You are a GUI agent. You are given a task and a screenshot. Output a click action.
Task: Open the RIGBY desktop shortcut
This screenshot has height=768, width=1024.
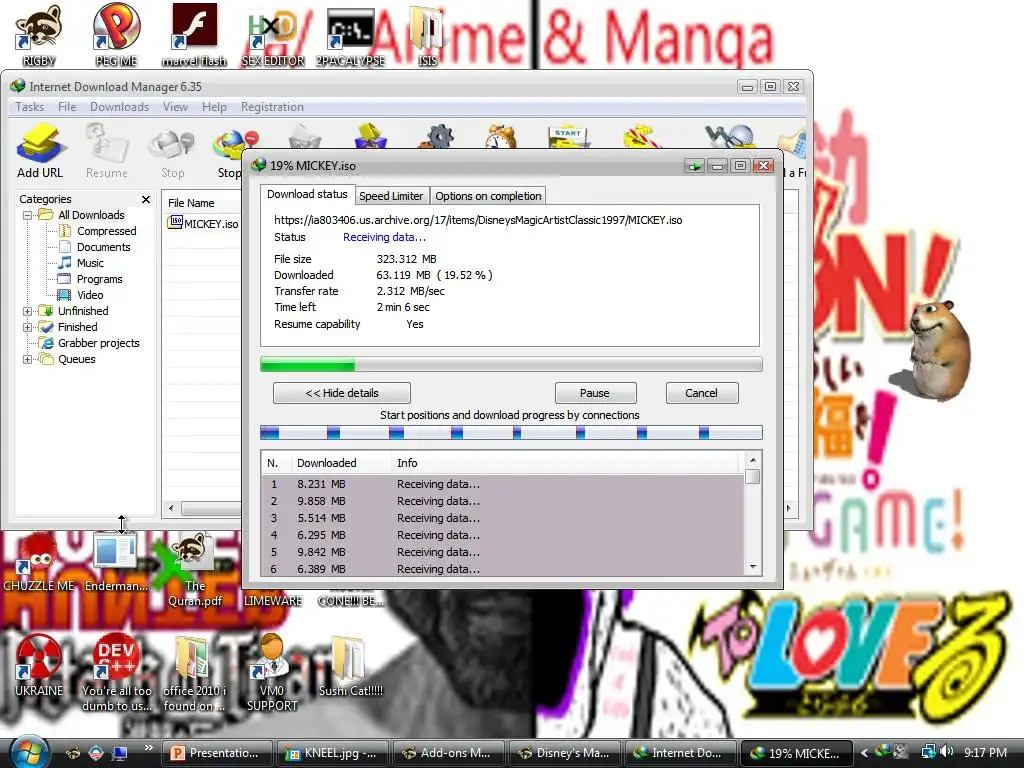[39, 34]
